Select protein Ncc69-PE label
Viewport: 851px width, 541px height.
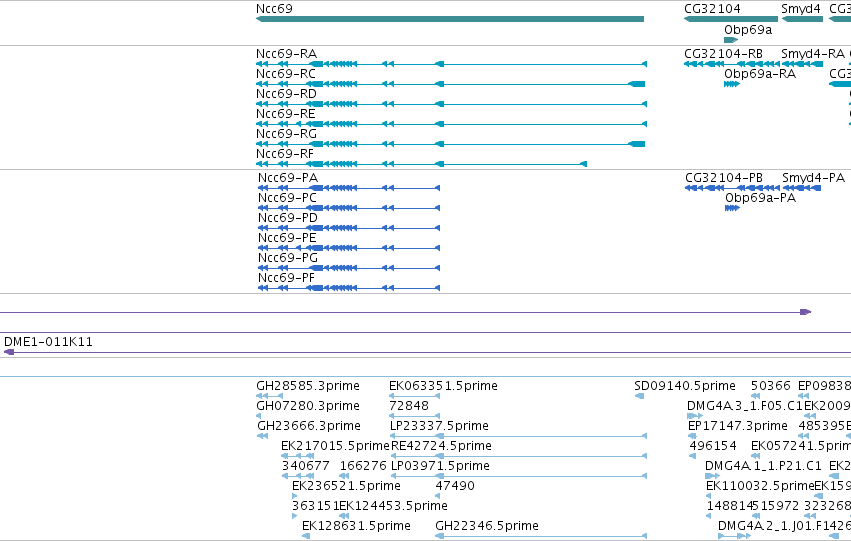(x=288, y=238)
